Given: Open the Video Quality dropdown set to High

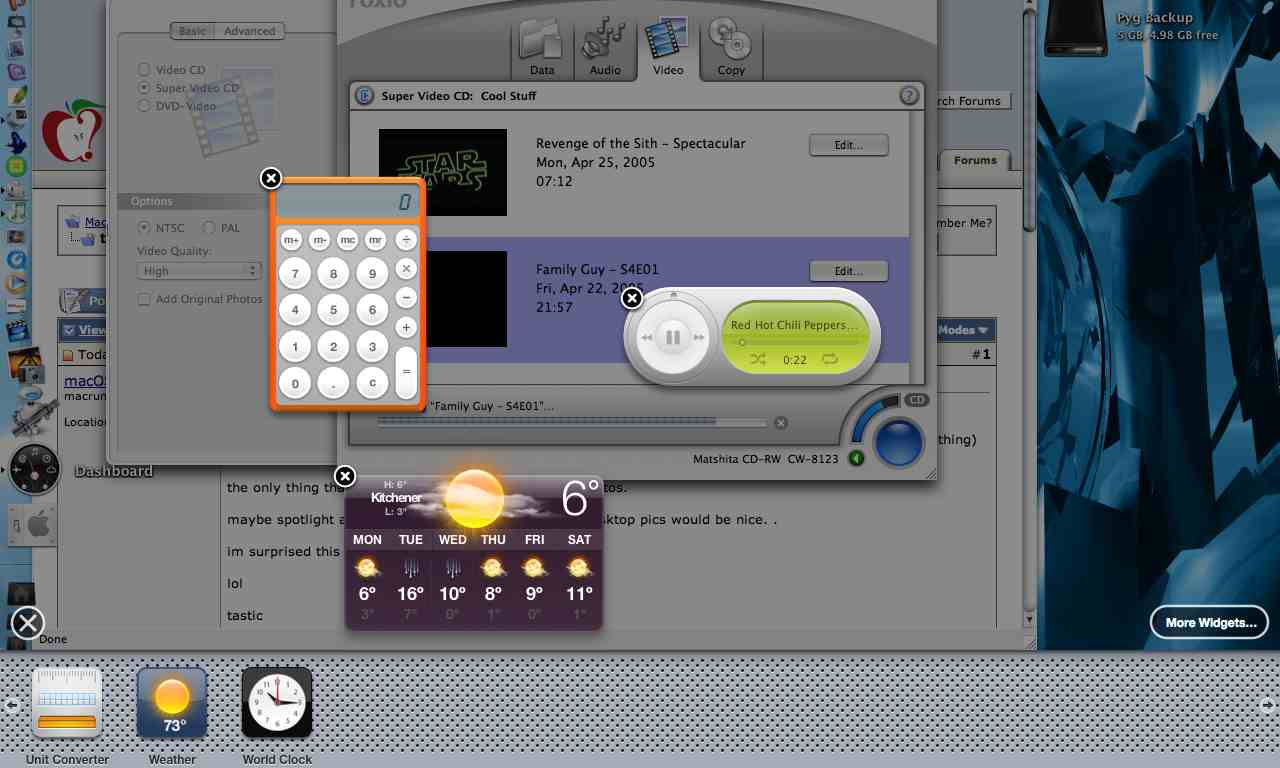Looking at the screenshot, I should point(198,271).
